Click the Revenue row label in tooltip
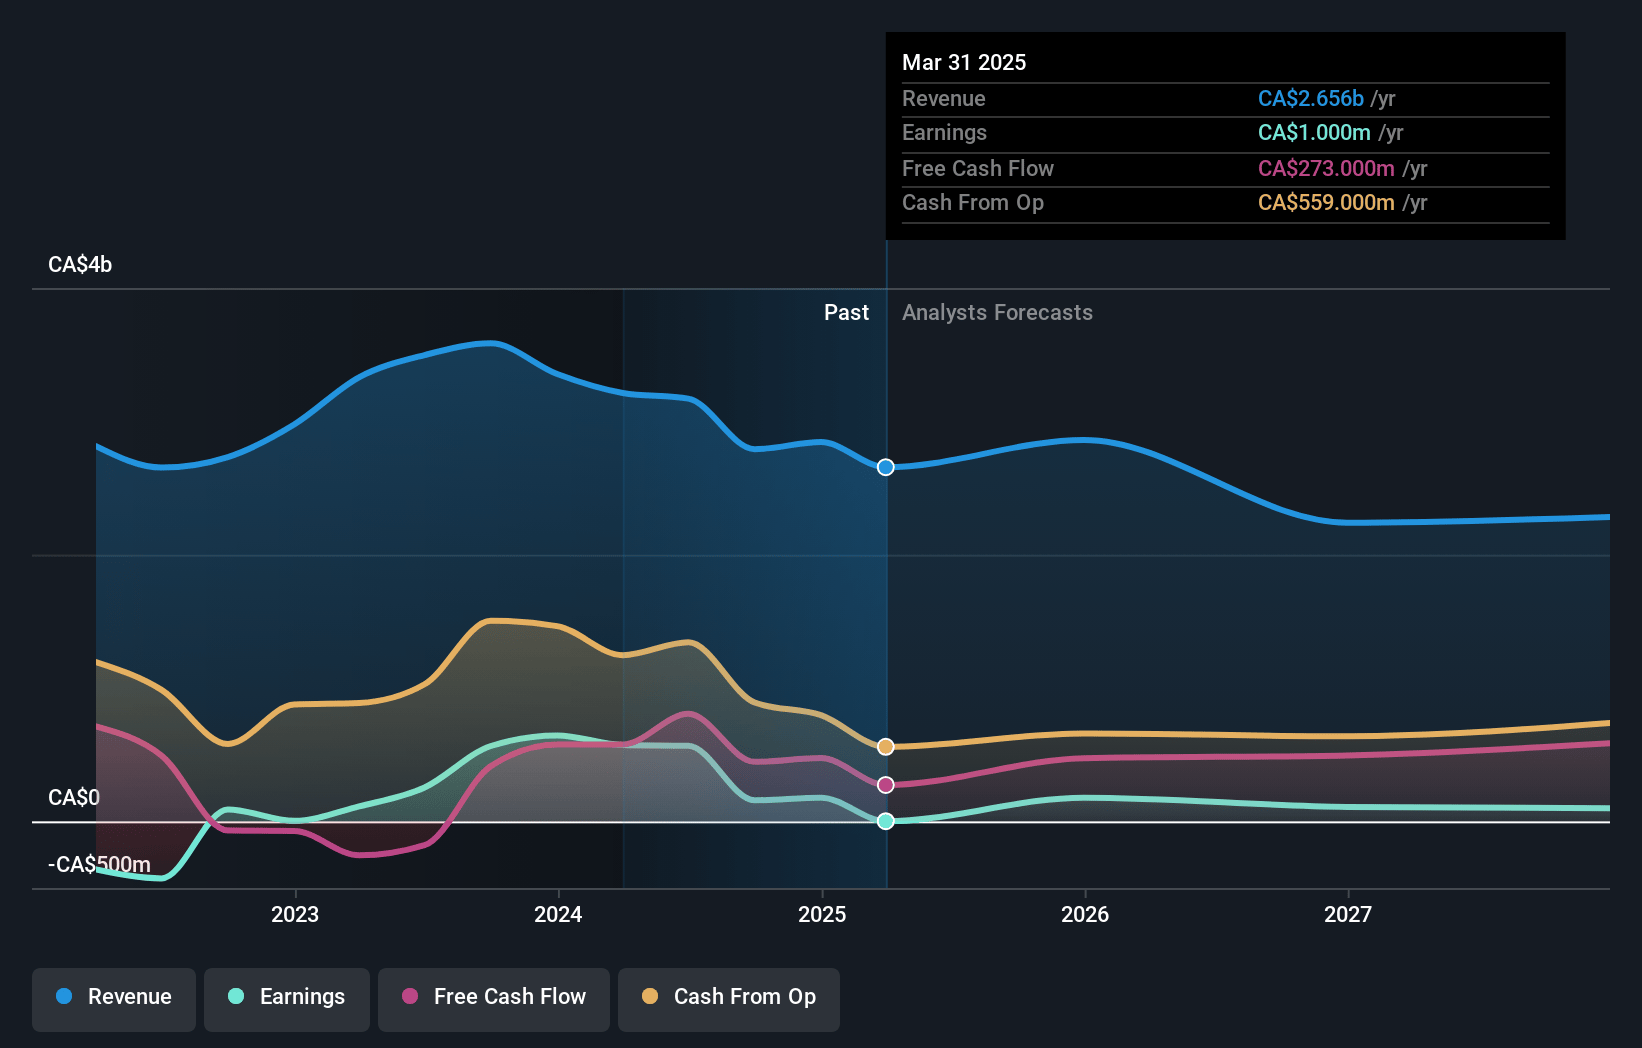The height and width of the screenshot is (1048, 1642). (x=944, y=99)
